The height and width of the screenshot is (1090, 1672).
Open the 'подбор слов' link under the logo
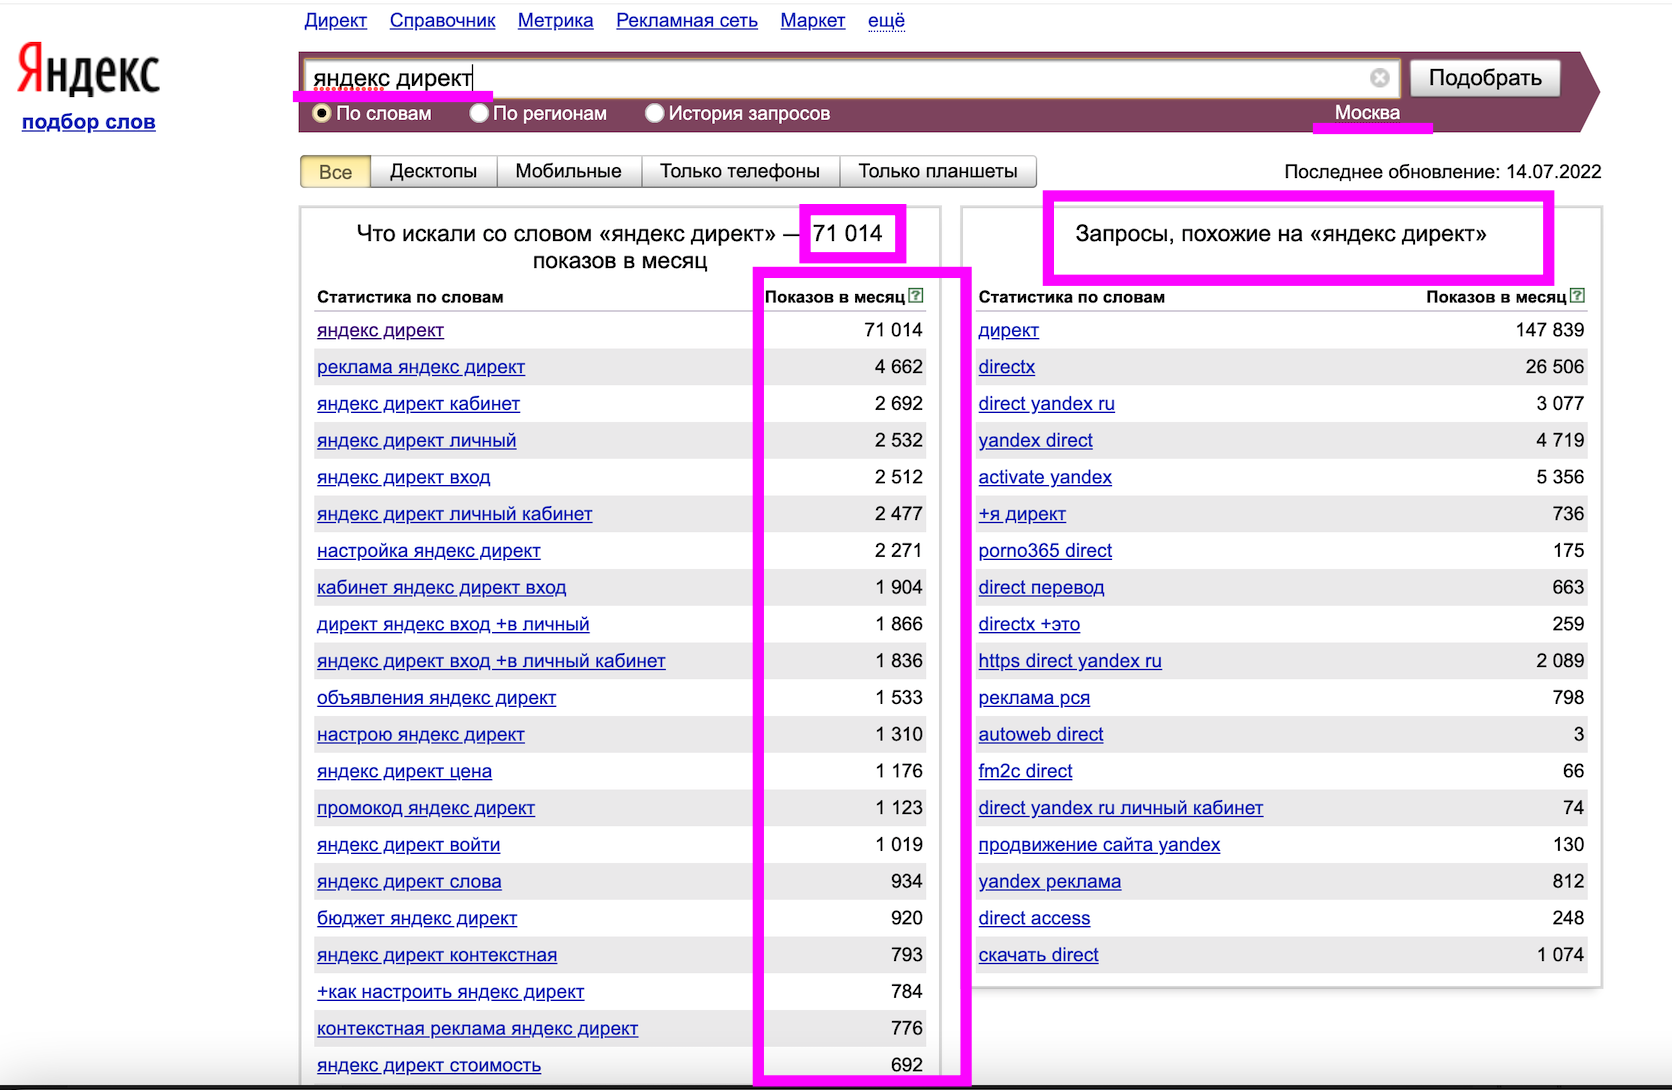click(x=88, y=122)
